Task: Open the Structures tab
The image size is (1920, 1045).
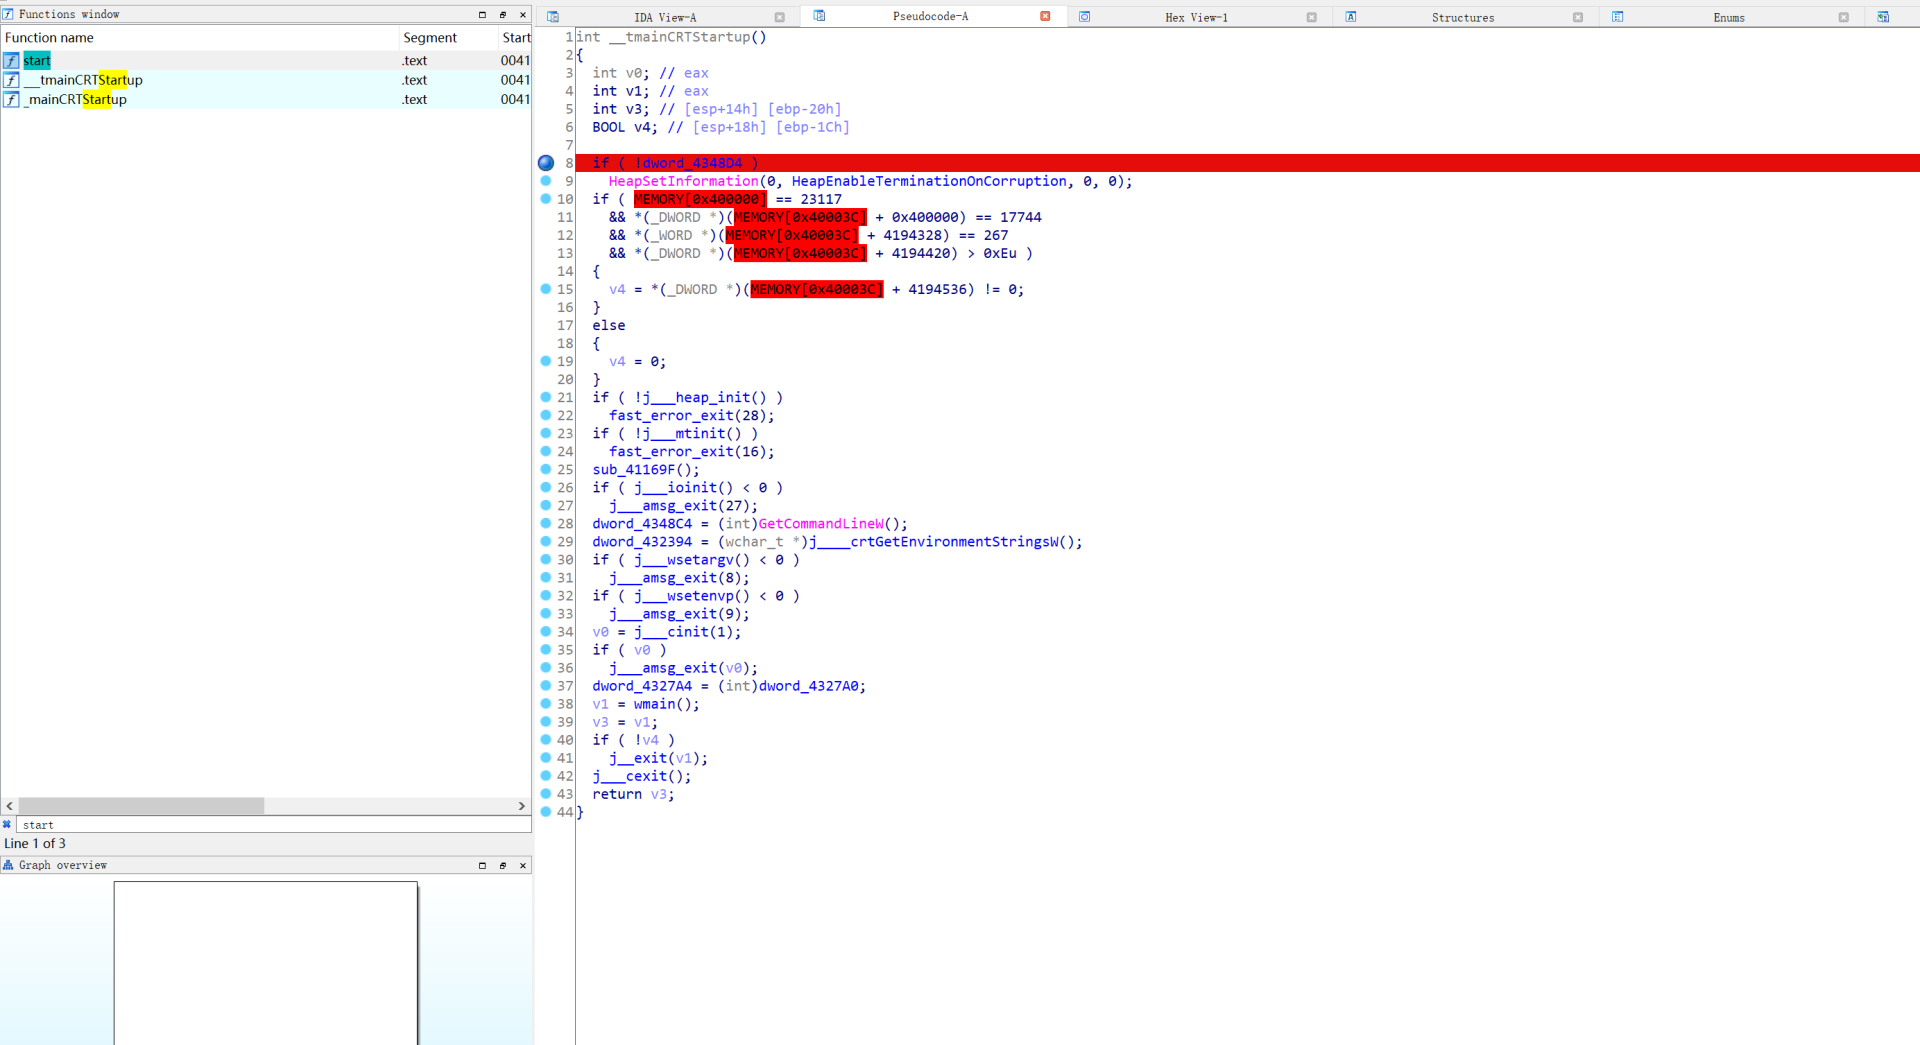Action: [1462, 17]
